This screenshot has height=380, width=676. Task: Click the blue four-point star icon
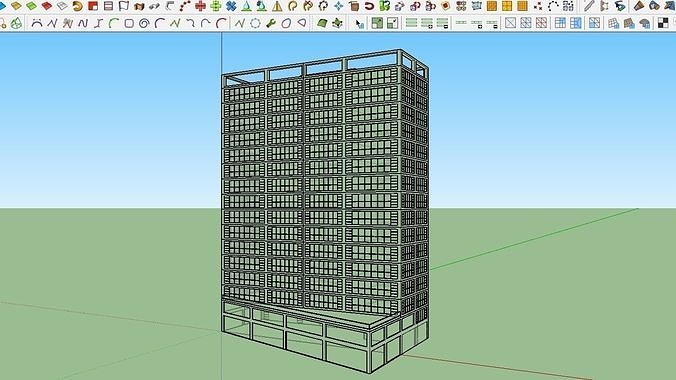[338, 6]
